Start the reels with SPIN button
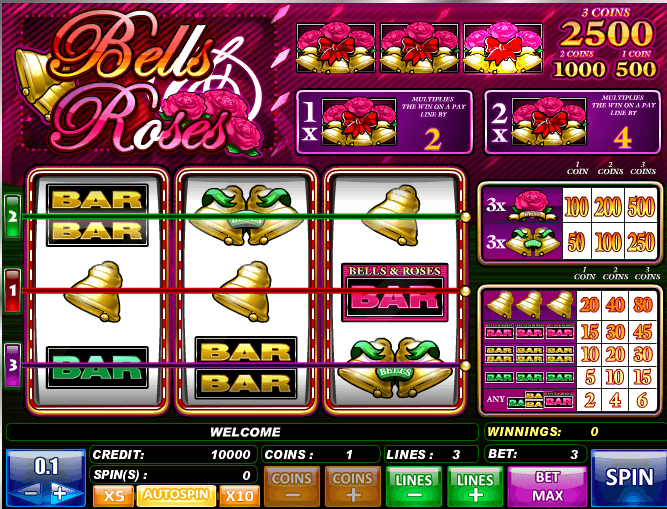 (x=629, y=478)
